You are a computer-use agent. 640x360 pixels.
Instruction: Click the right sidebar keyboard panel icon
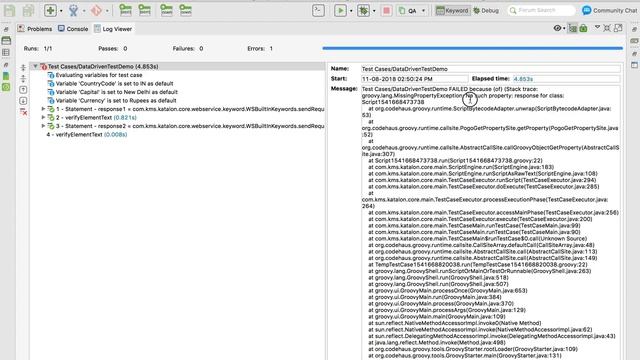(x=634, y=41)
